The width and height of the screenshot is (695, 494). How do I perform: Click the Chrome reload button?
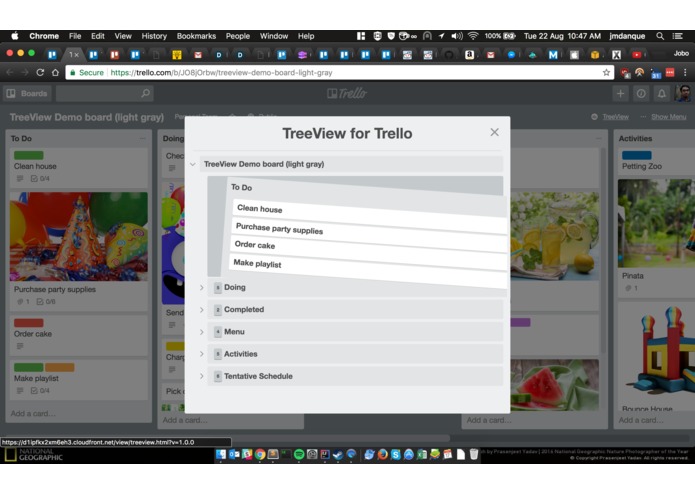point(40,72)
